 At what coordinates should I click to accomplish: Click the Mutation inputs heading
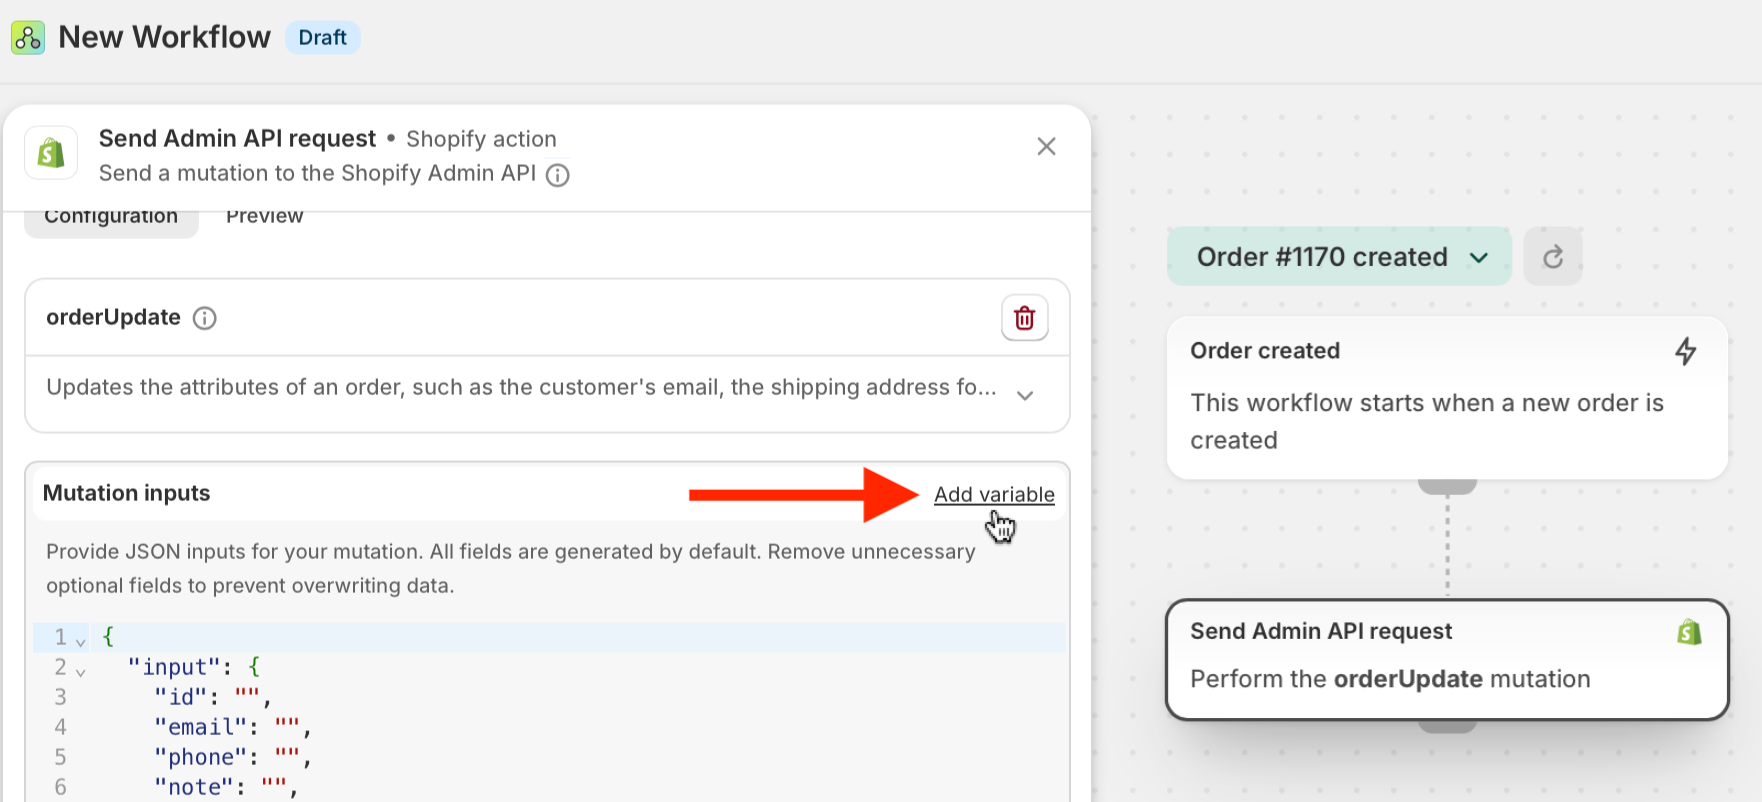click(x=127, y=493)
